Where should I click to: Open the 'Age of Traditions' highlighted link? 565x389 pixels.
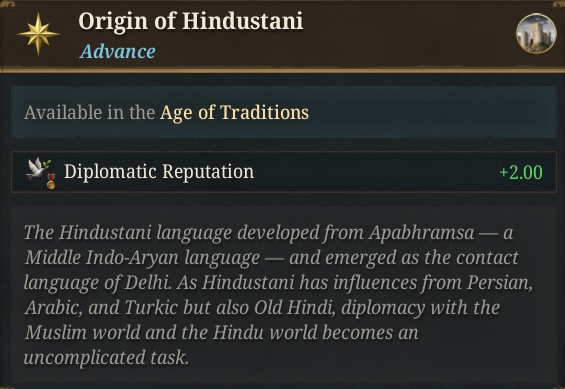coord(234,112)
